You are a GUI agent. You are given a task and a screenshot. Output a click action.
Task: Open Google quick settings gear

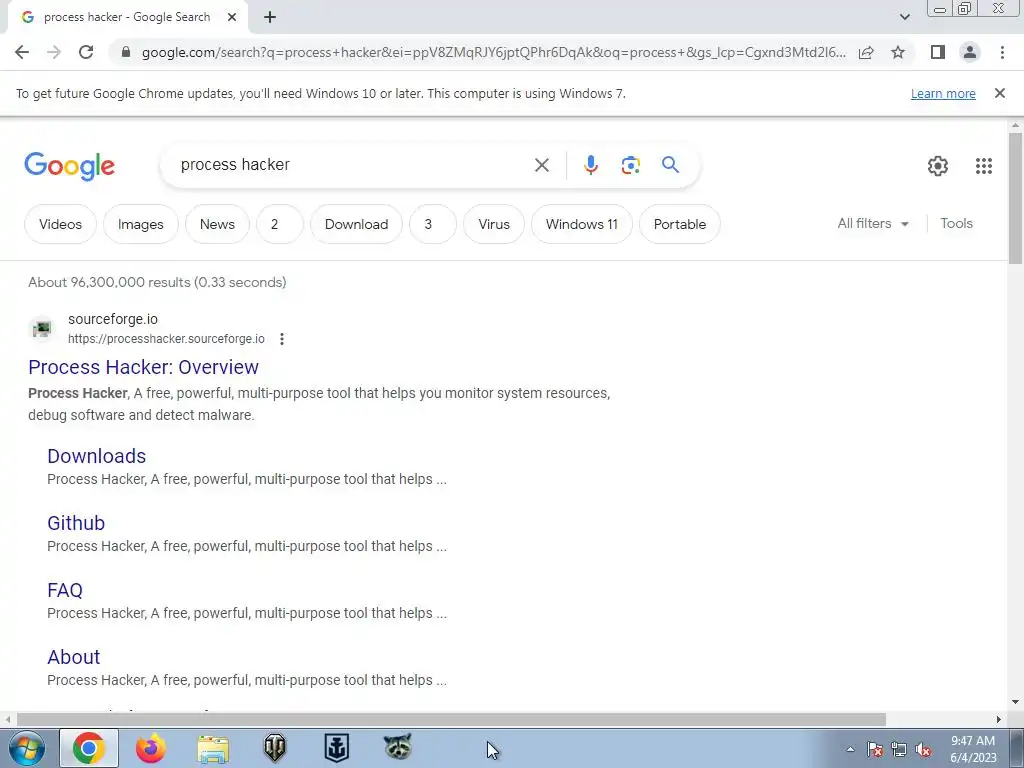938,166
